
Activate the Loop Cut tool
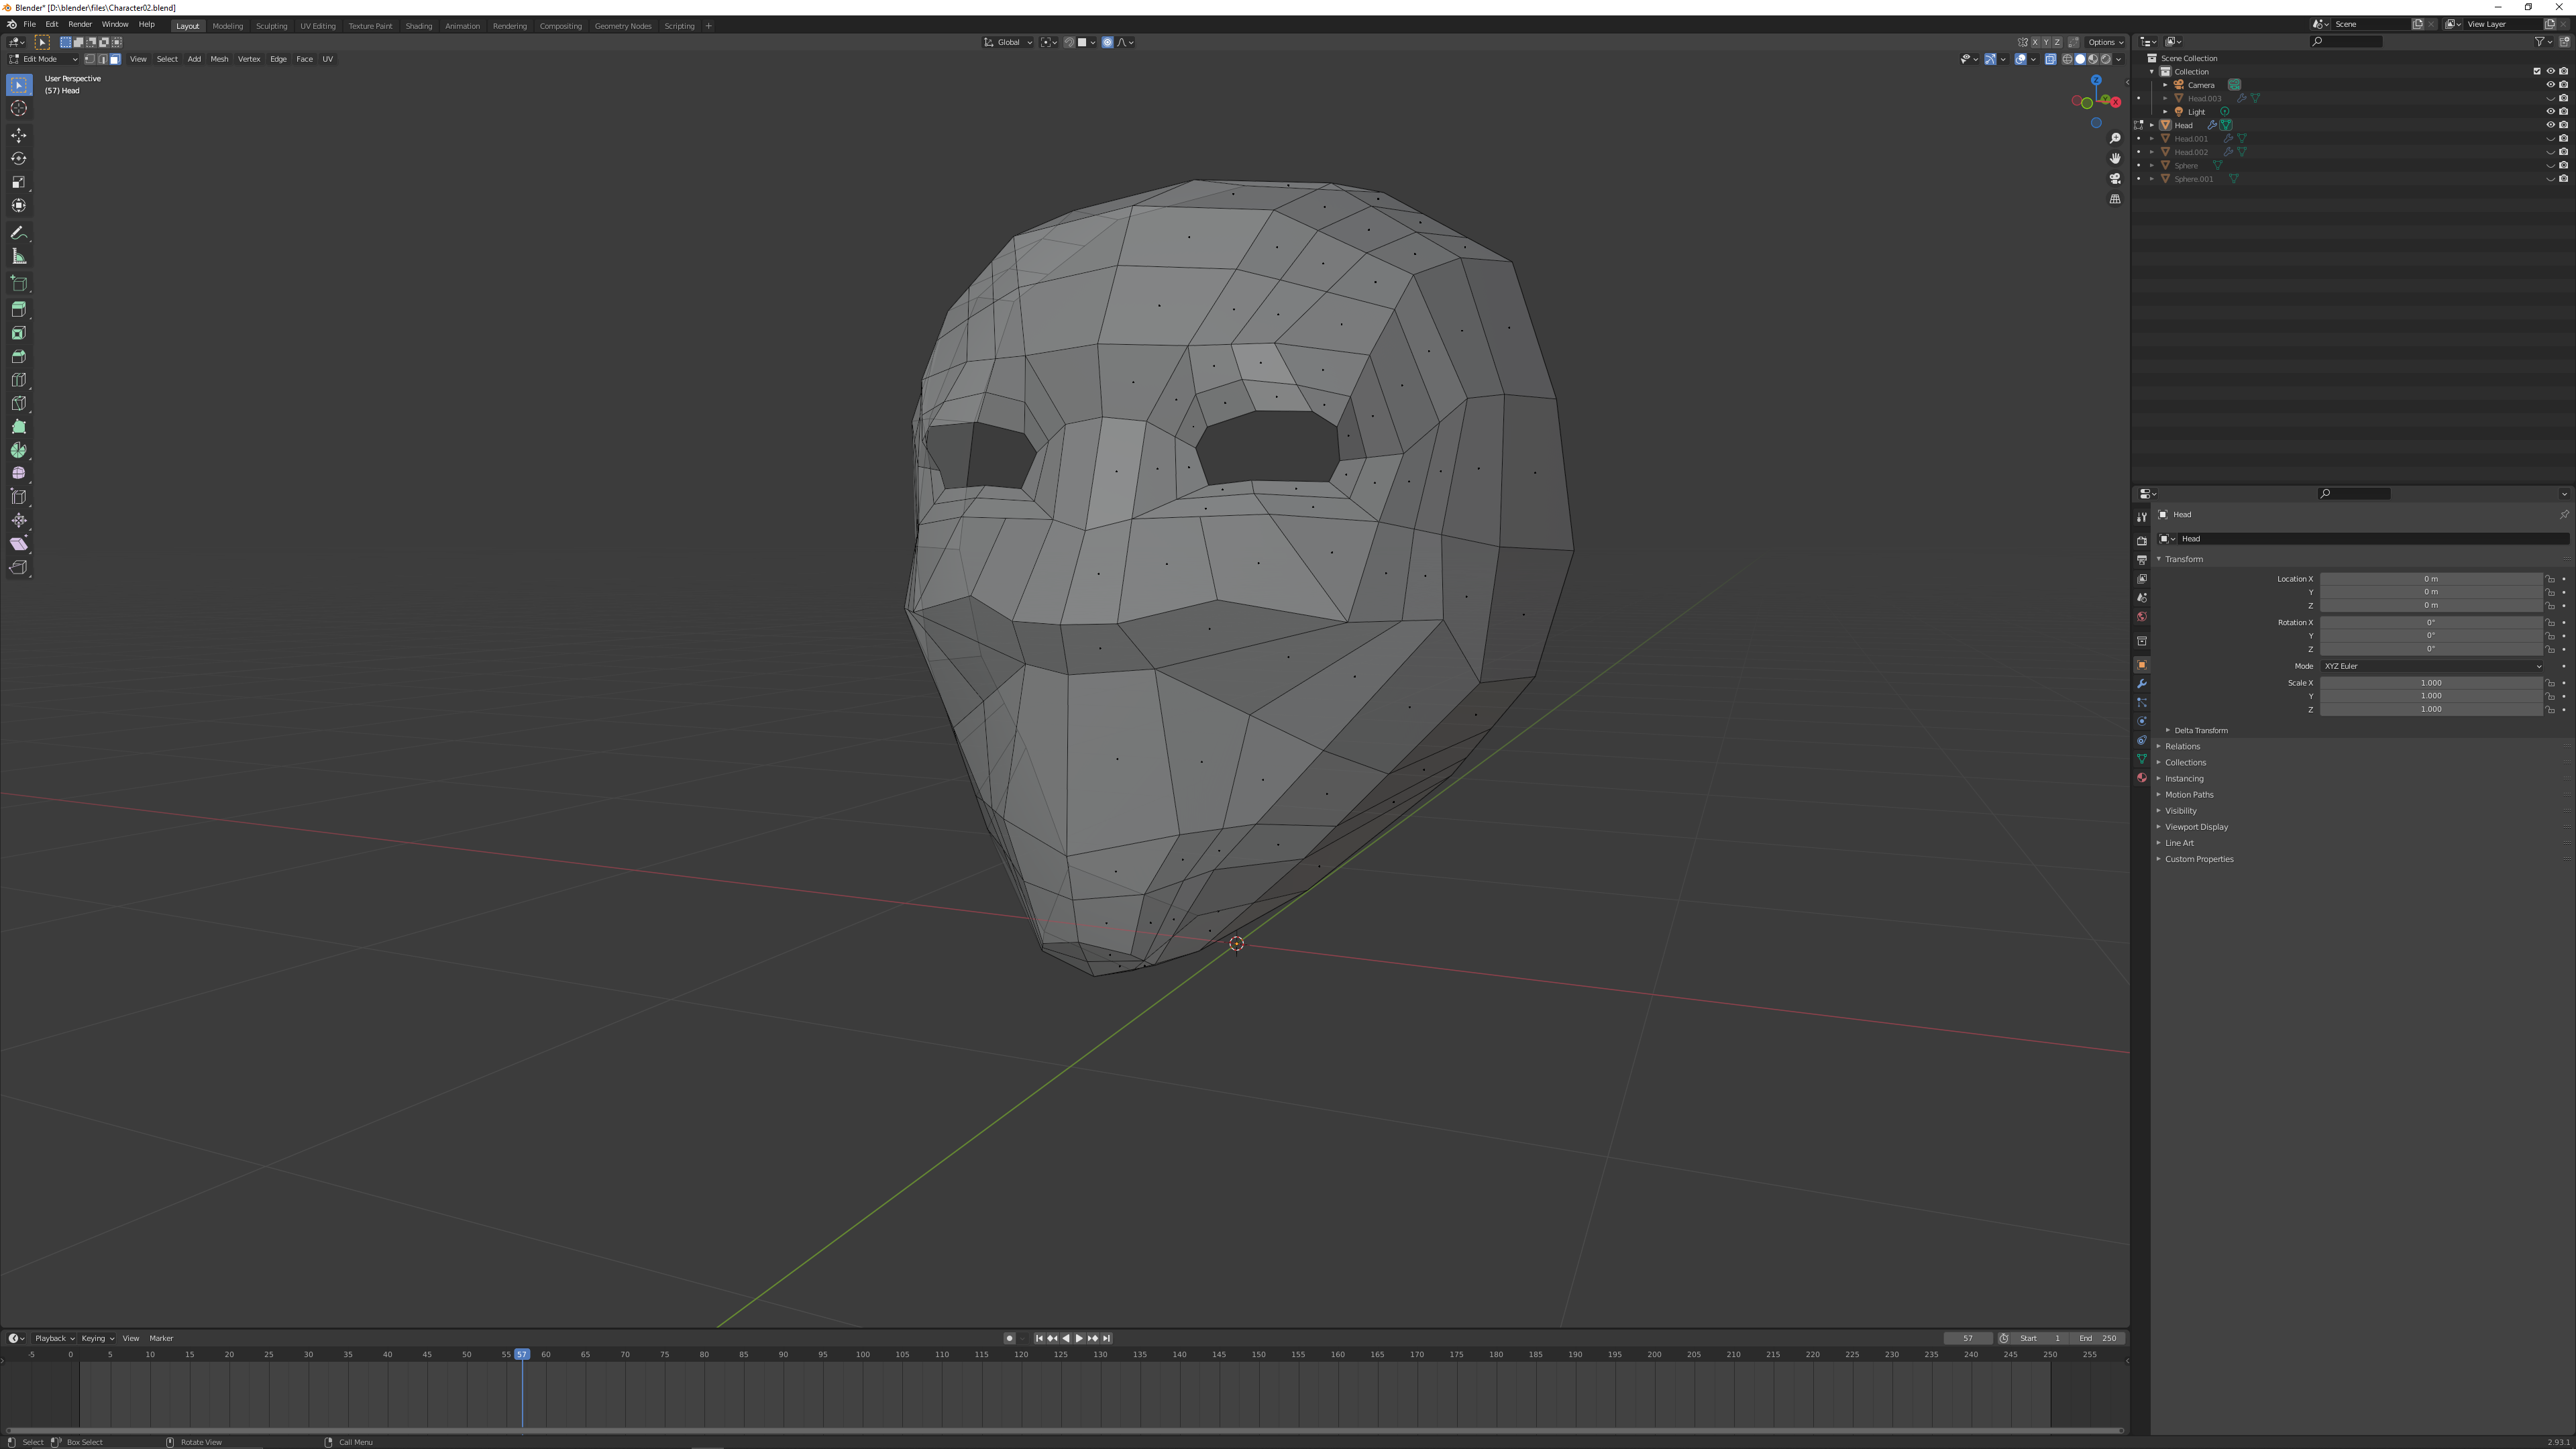19,380
